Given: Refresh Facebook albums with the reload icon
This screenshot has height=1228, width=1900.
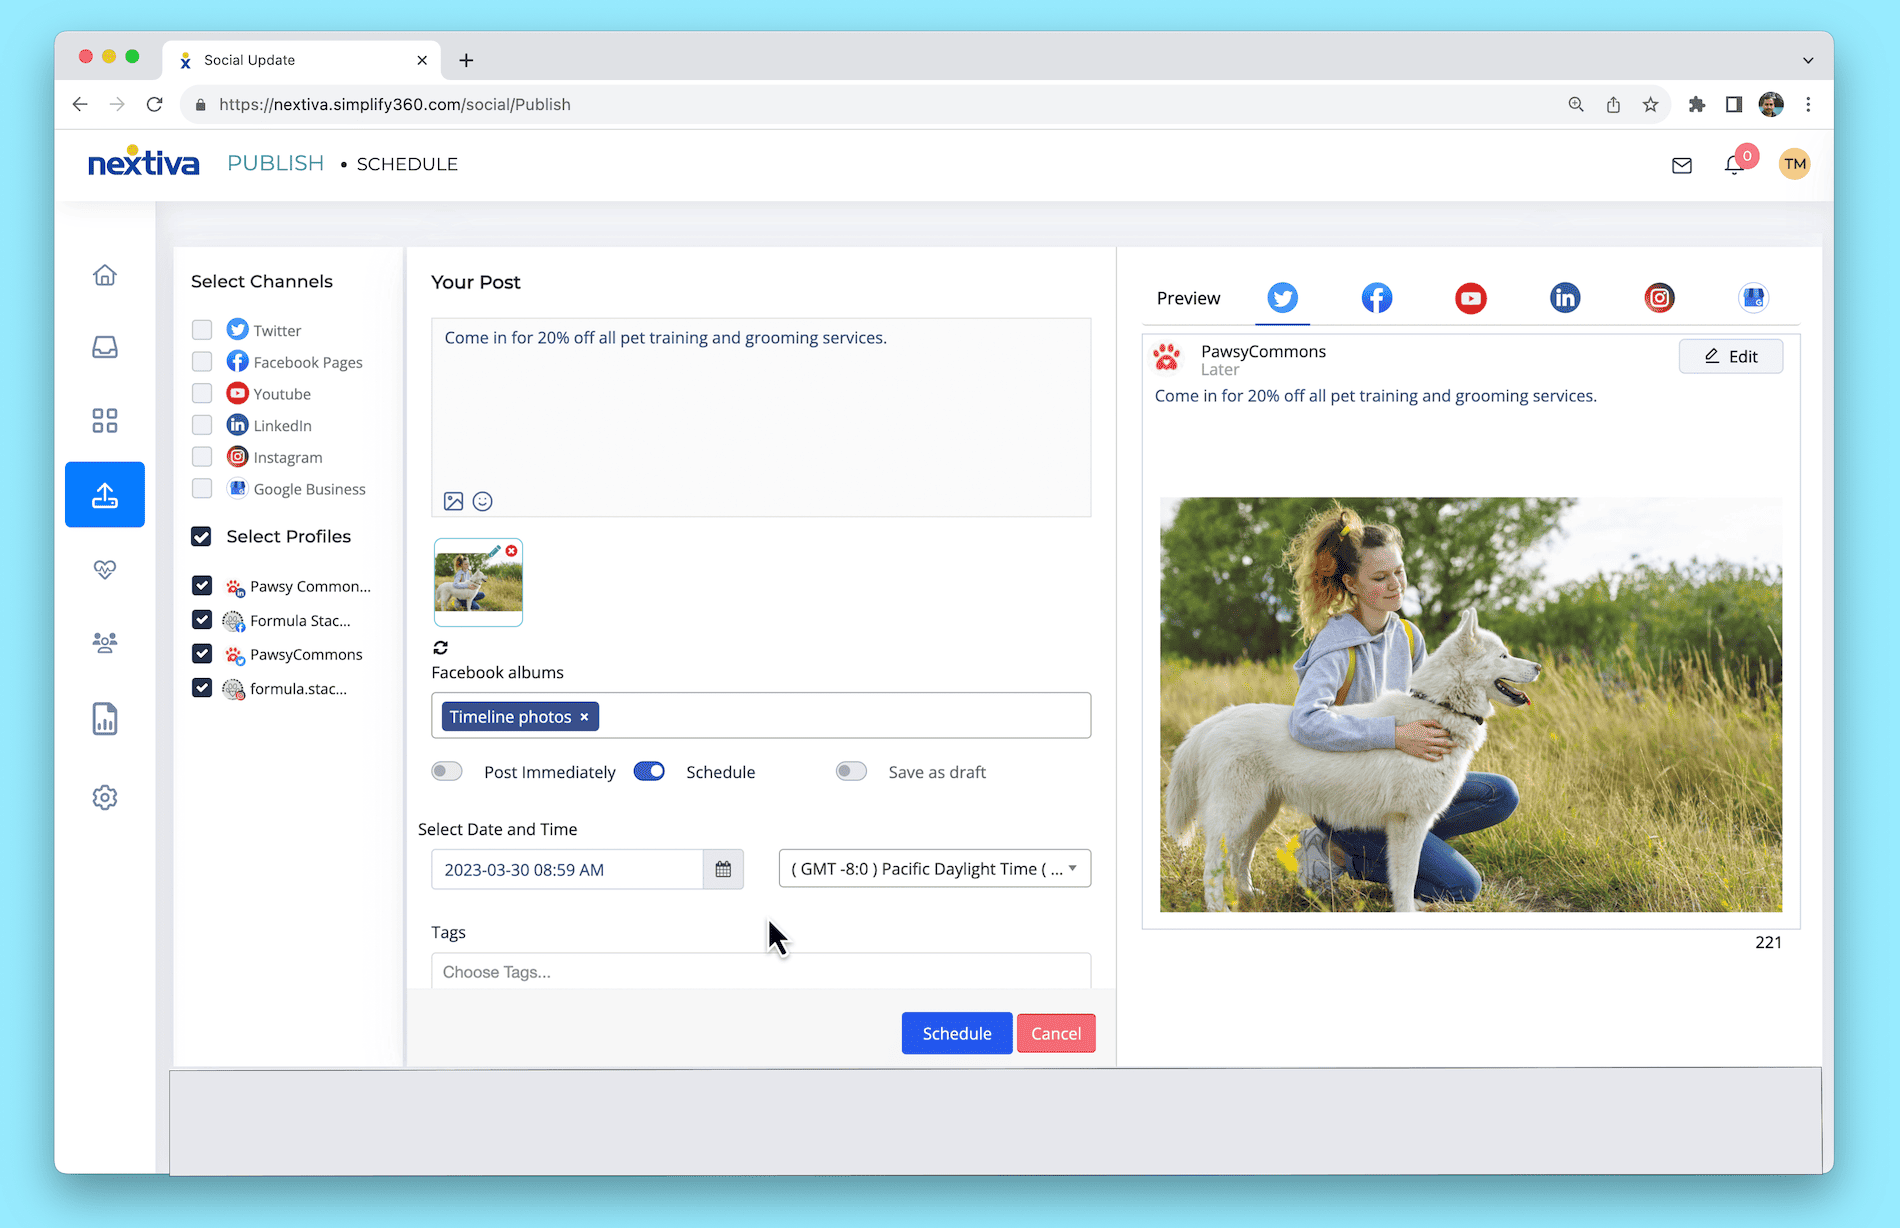Looking at the screenshot, I should (x=440, y=647).
